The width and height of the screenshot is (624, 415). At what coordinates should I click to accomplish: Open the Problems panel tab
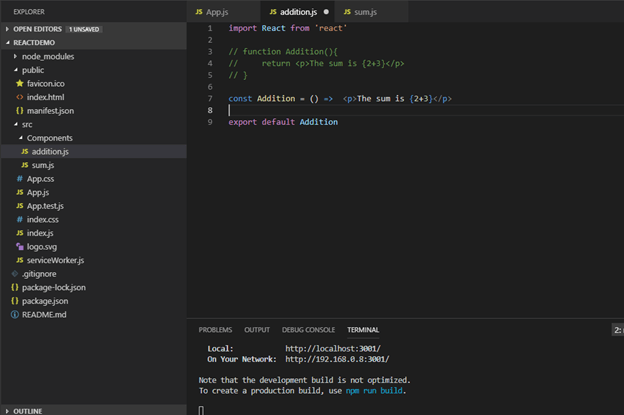tap(215, 329)
